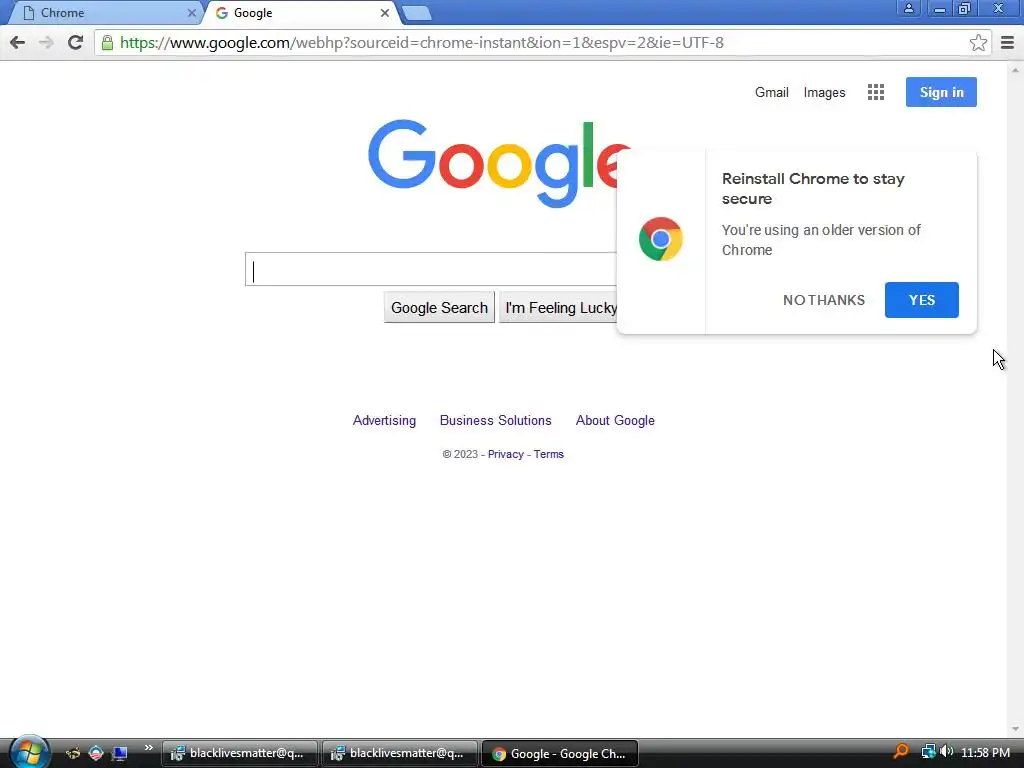This screenshot has width=1024, height=768.
Task: Close the Google tab
Action: [x=385, y=13]
